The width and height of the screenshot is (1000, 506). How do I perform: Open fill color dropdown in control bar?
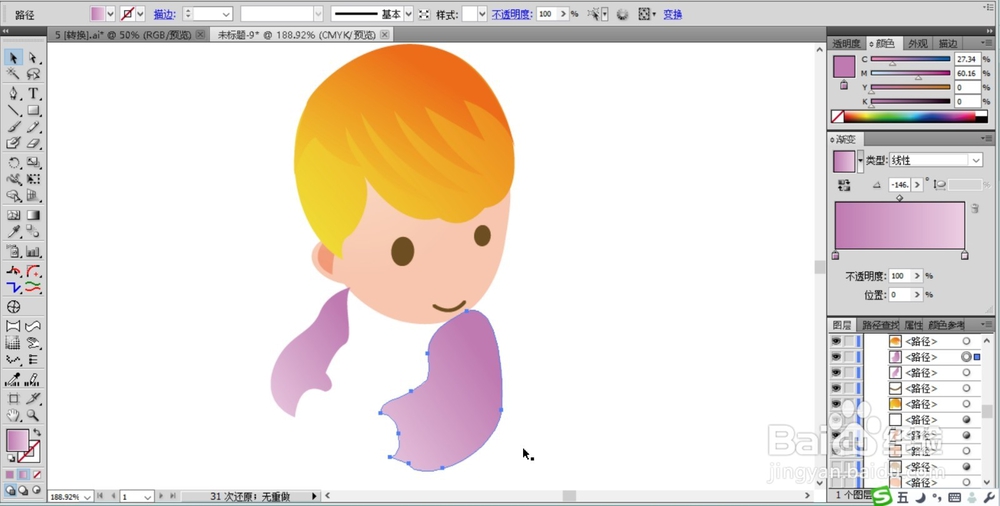[x=111, y=14]
